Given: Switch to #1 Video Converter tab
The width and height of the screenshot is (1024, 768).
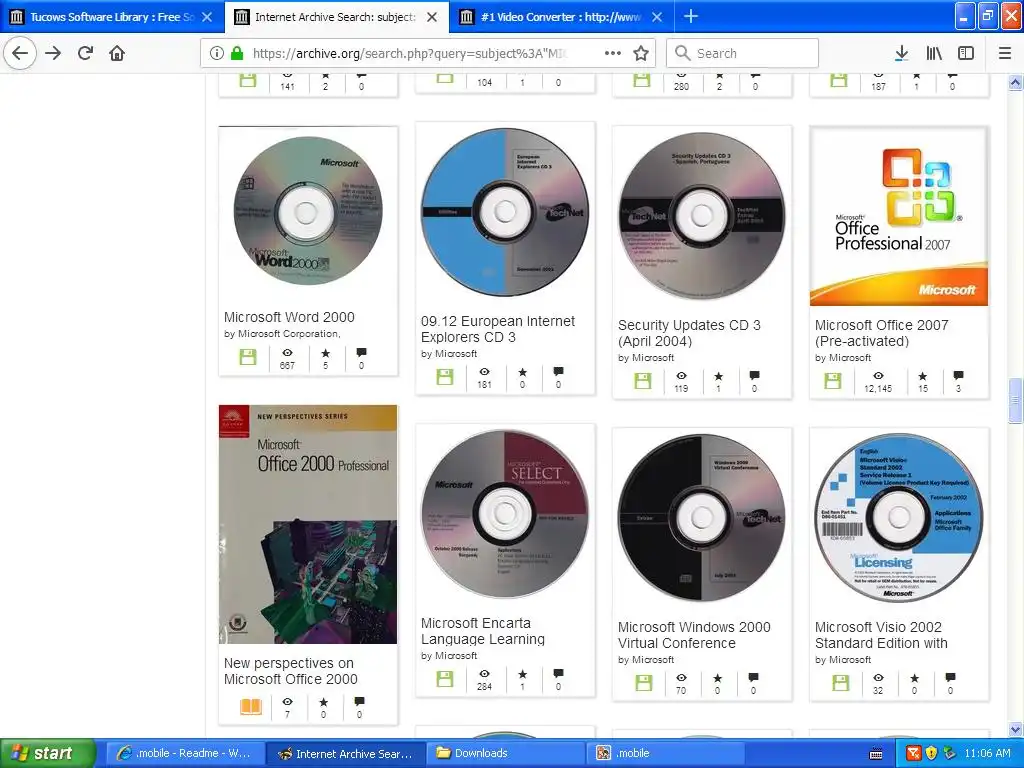Looking at the screenshot, I should click(x=562, y=17).
